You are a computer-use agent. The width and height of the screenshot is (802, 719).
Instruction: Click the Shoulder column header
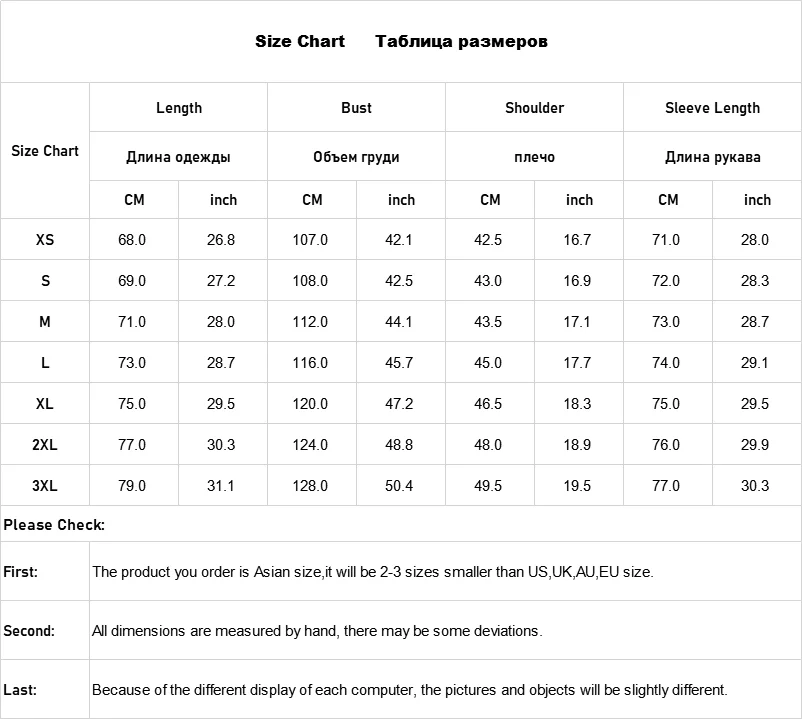[534, 108]
